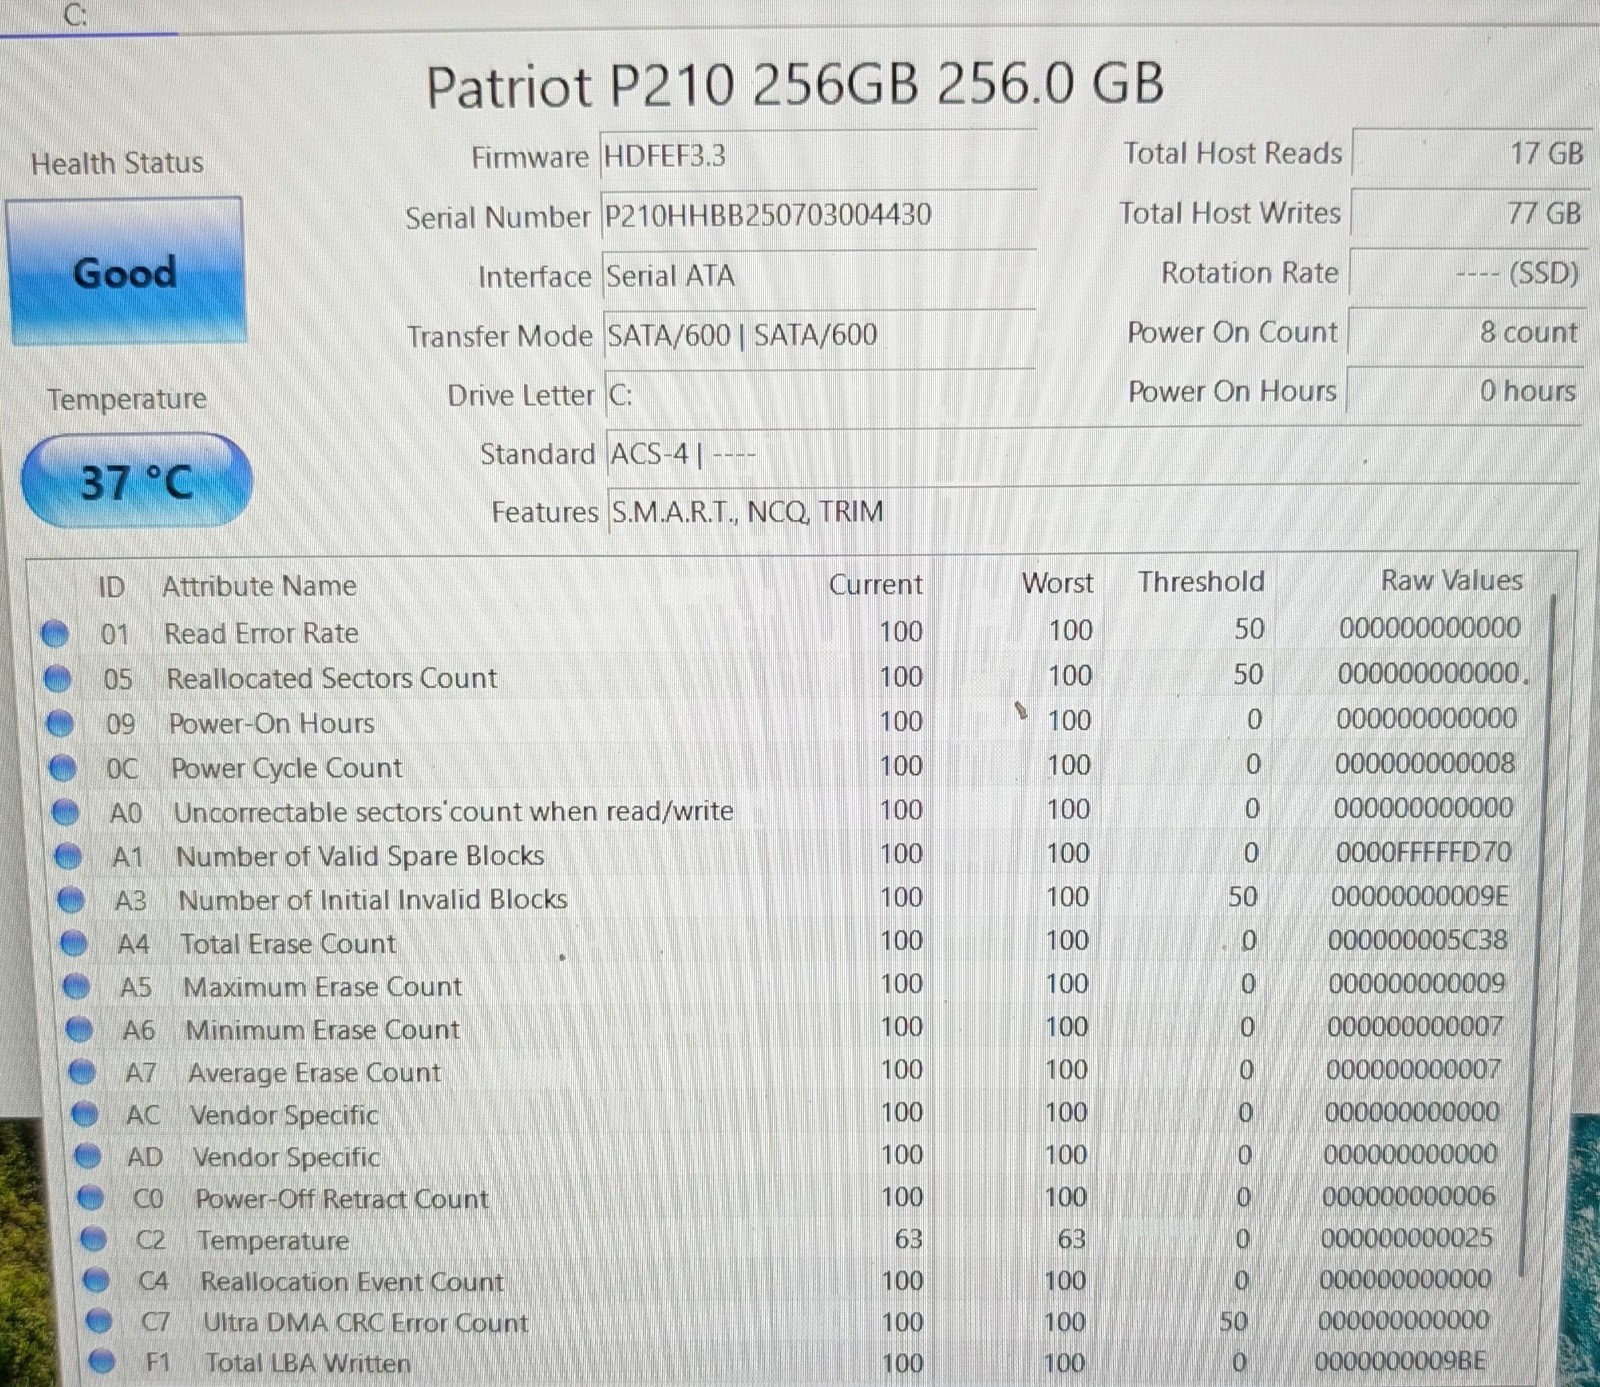Click status icon for Reallocation Event Count

click(96, 1281)
